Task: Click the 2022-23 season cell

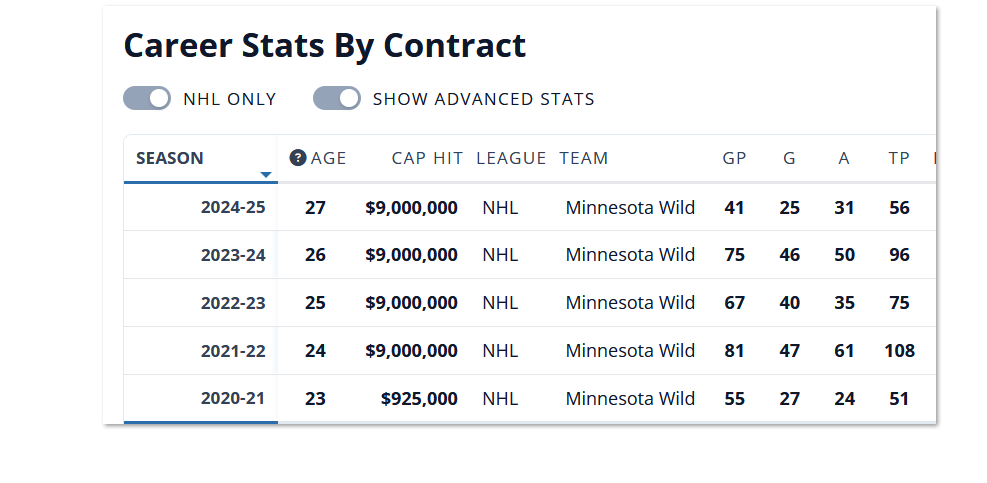Action: coord(233,303)
